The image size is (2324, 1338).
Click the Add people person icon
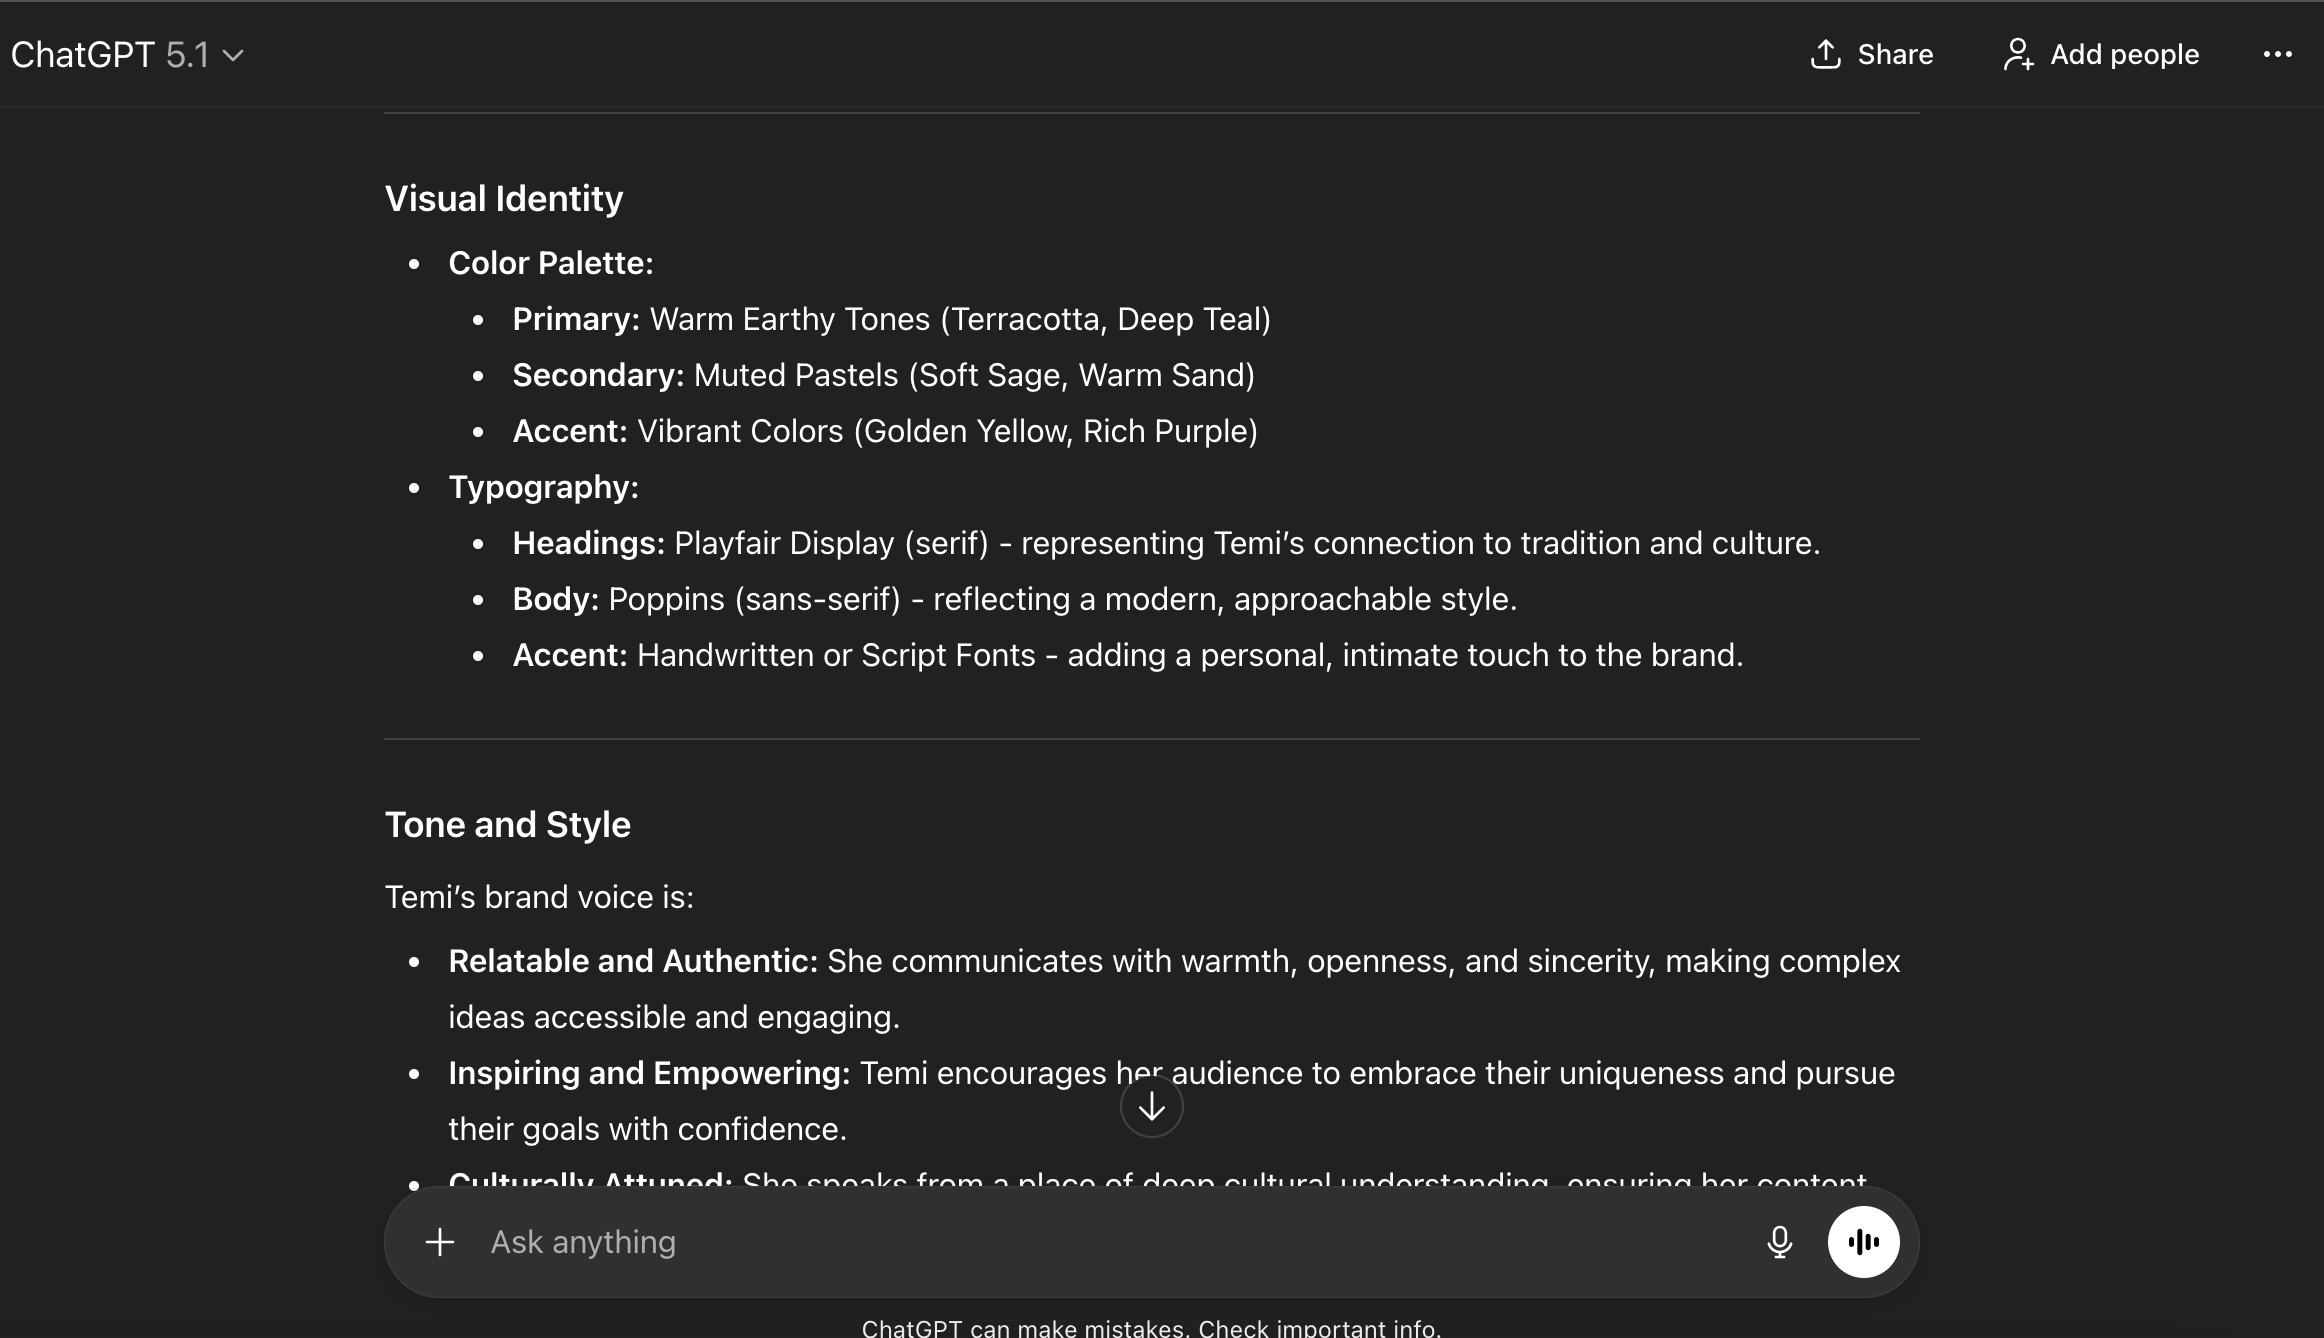(x=2018, y=54)
